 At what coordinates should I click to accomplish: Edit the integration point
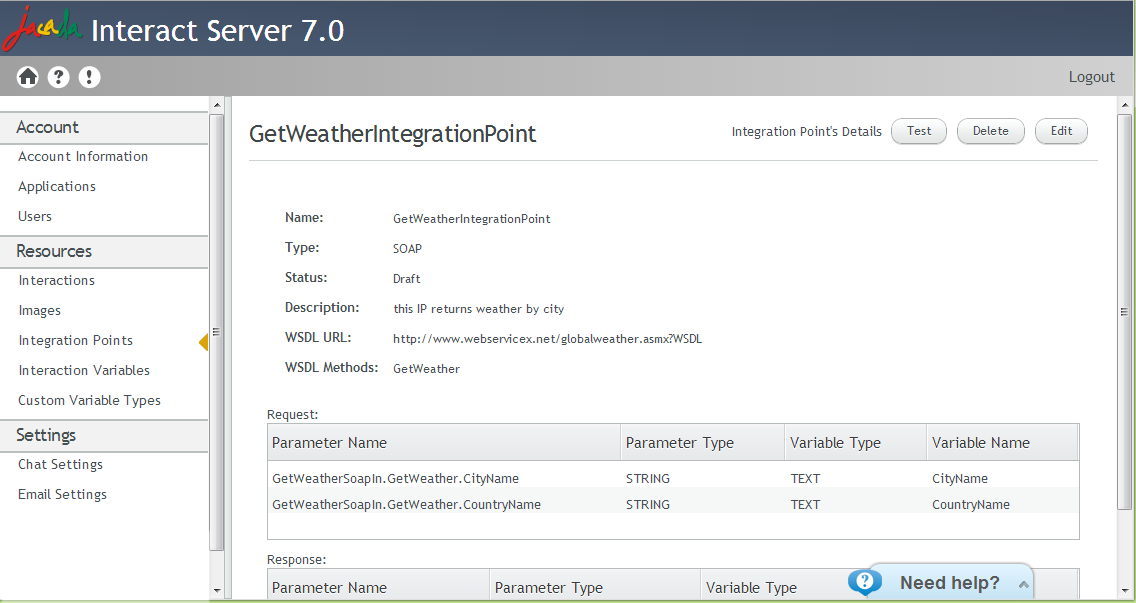pos(1061,131)
